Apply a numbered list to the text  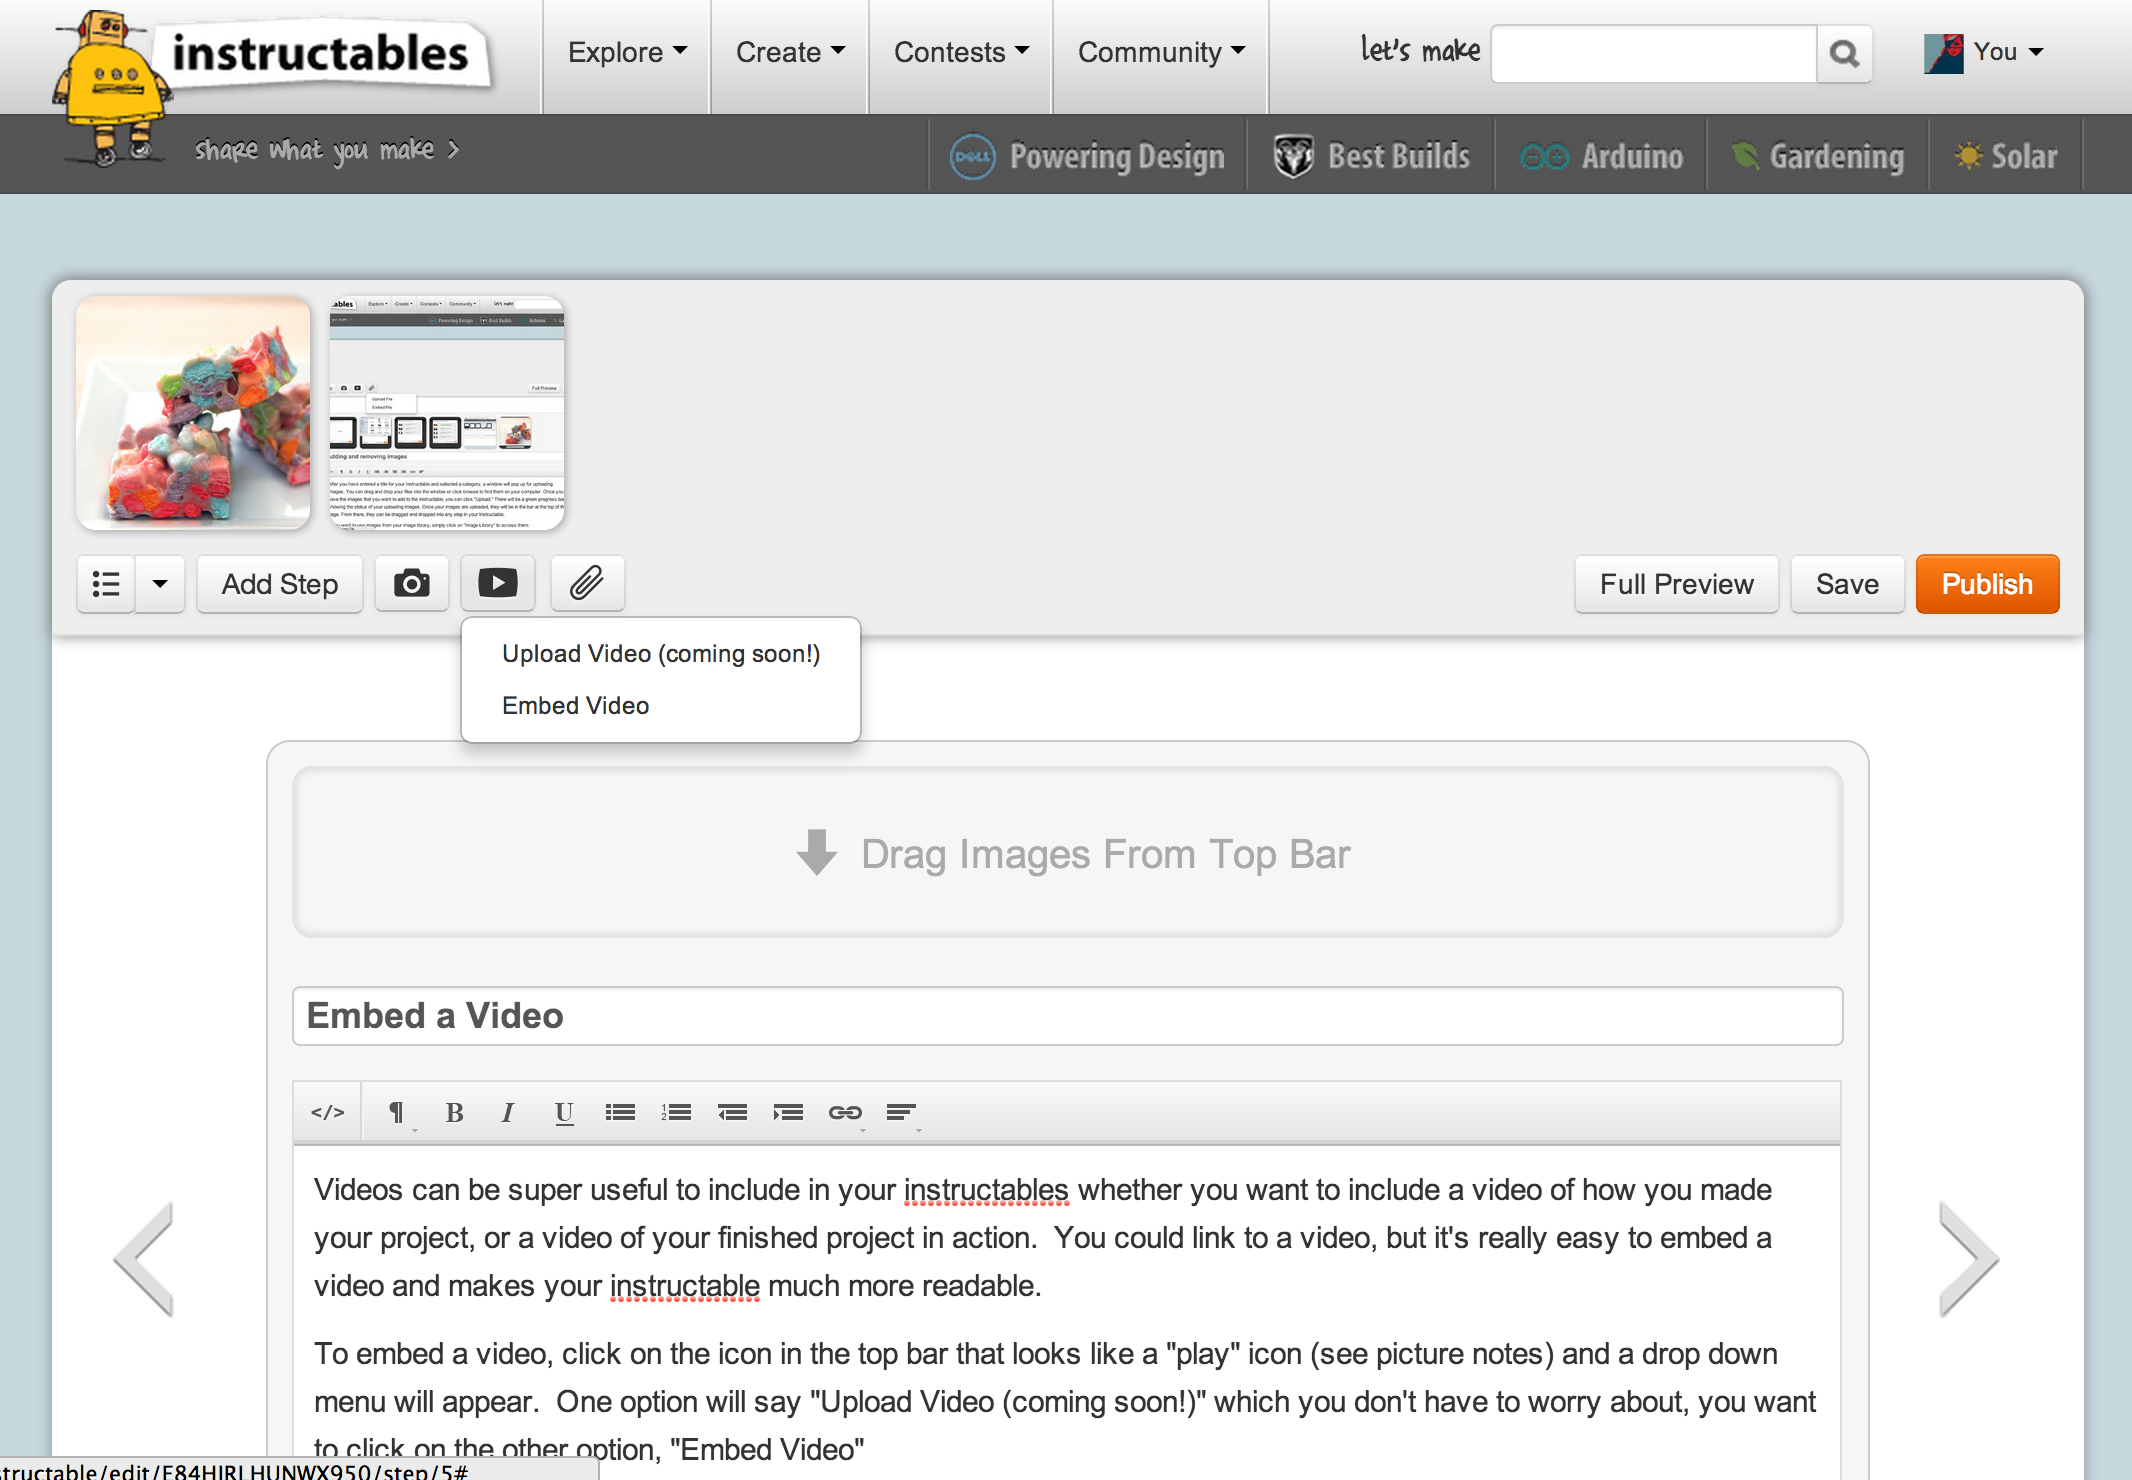point(676,1111)
